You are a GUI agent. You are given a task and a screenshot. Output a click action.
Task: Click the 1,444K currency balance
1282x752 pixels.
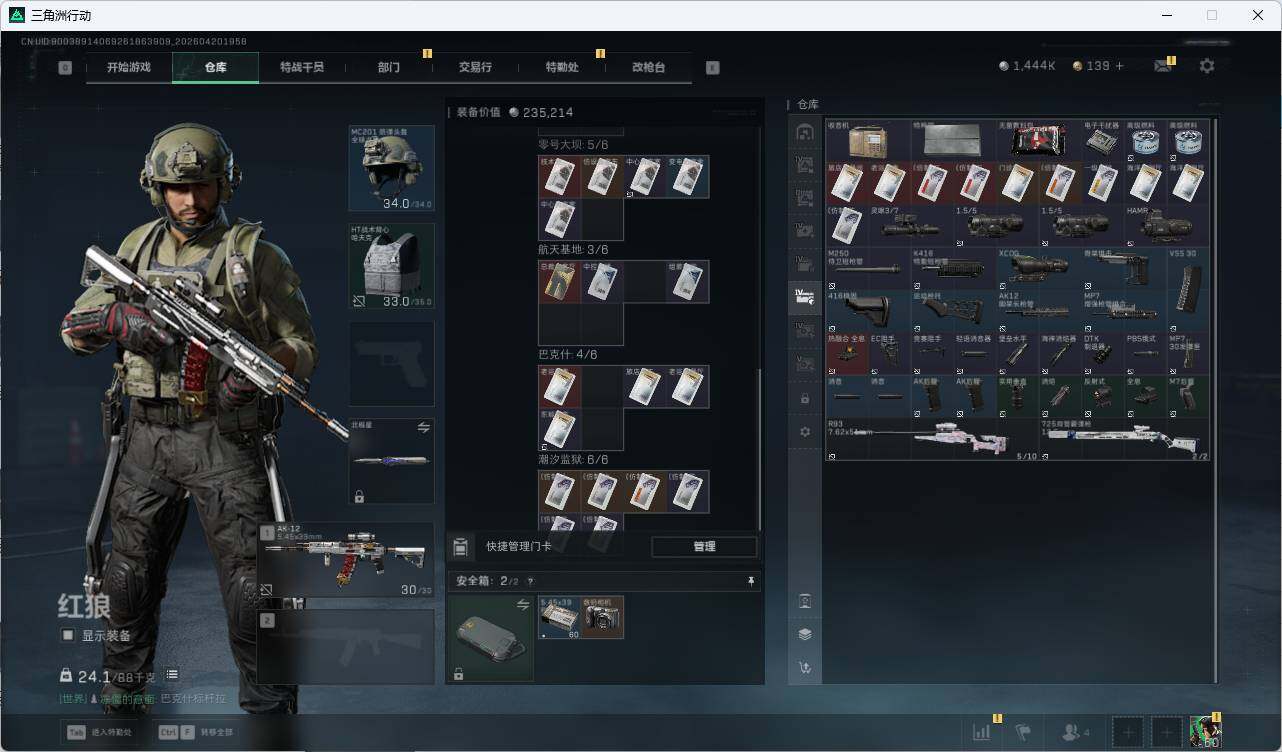(x=1027, y=66)
